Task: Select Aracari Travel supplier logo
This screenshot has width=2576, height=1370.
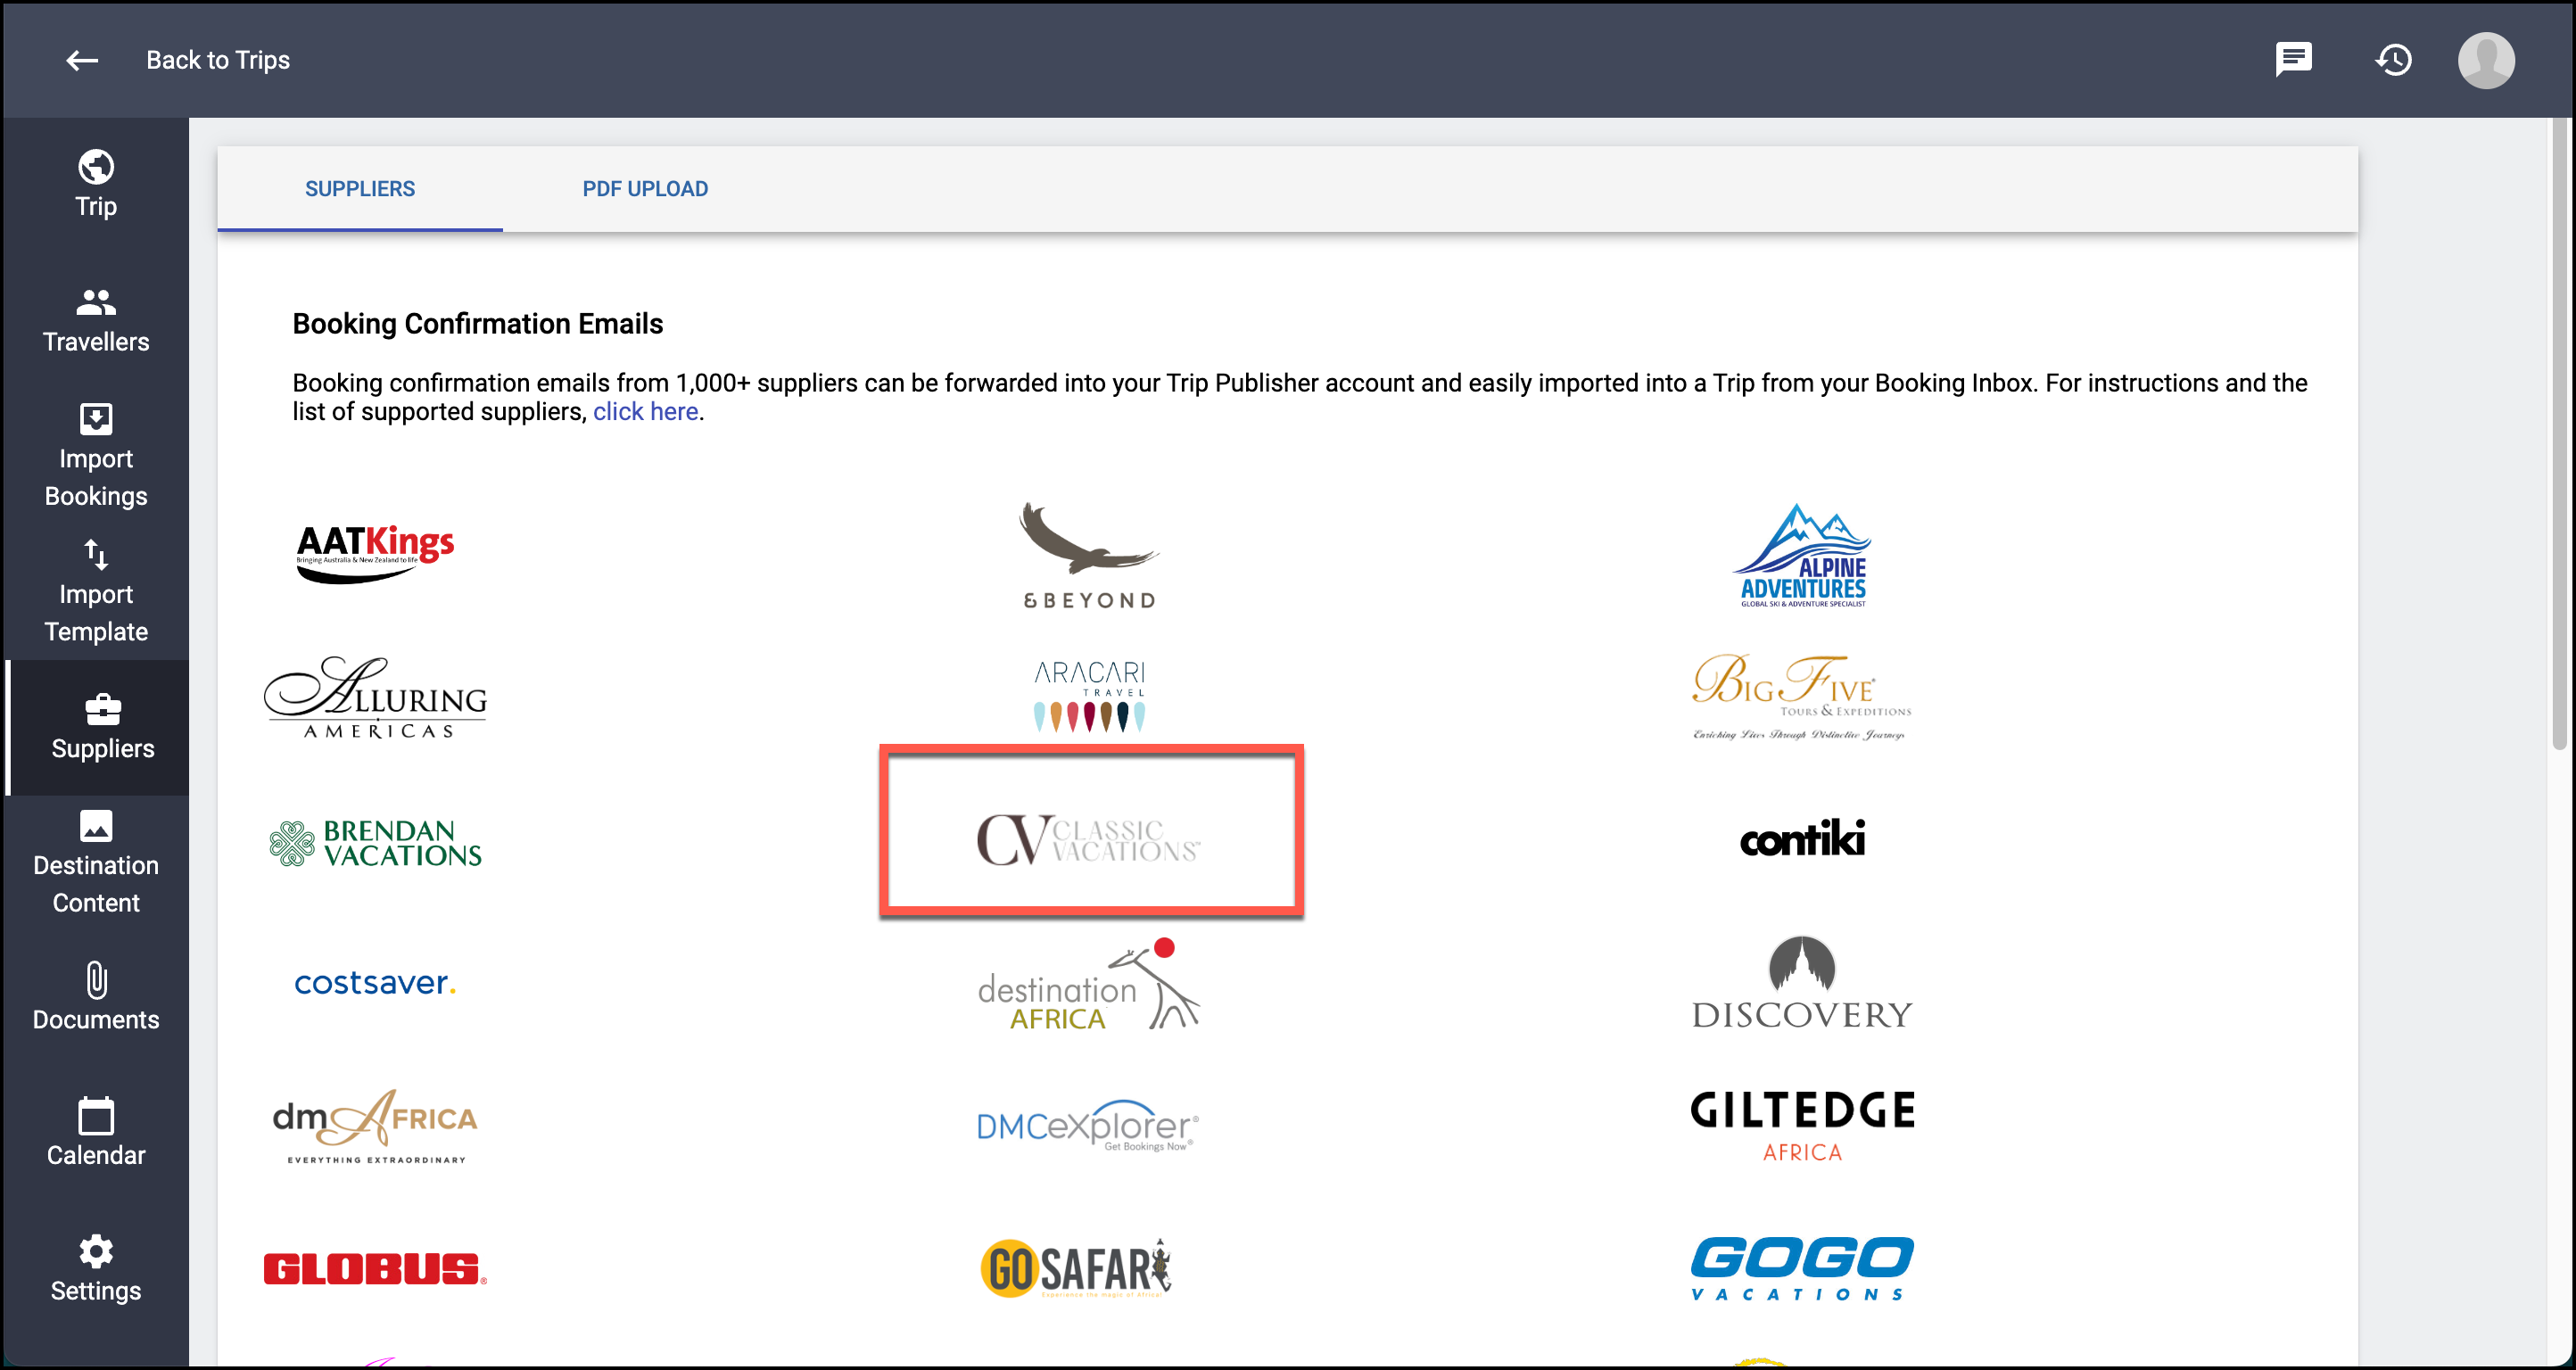Action: (x=1089, y=696)
